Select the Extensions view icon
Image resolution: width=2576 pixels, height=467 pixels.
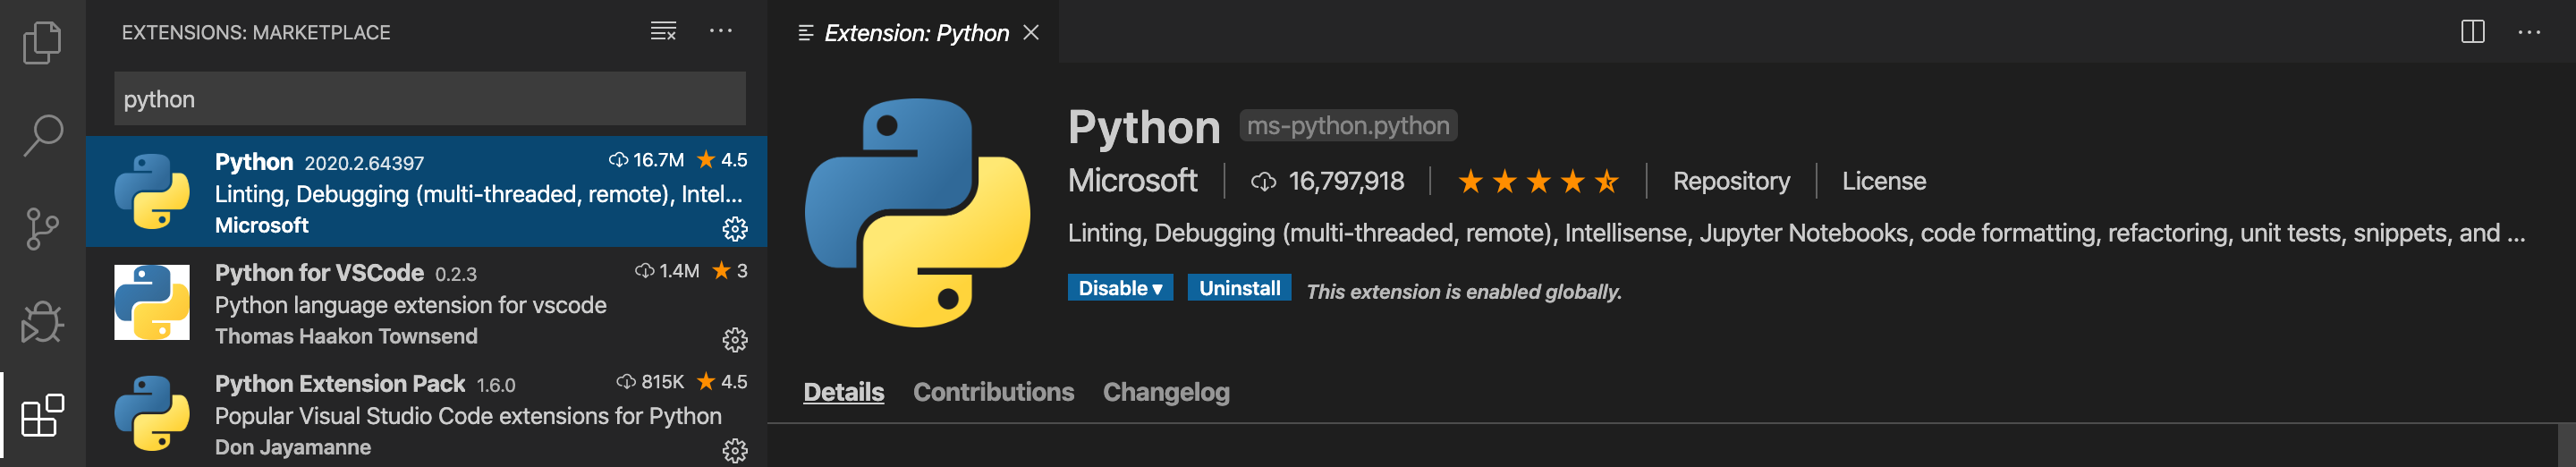[x=42, y=415]
